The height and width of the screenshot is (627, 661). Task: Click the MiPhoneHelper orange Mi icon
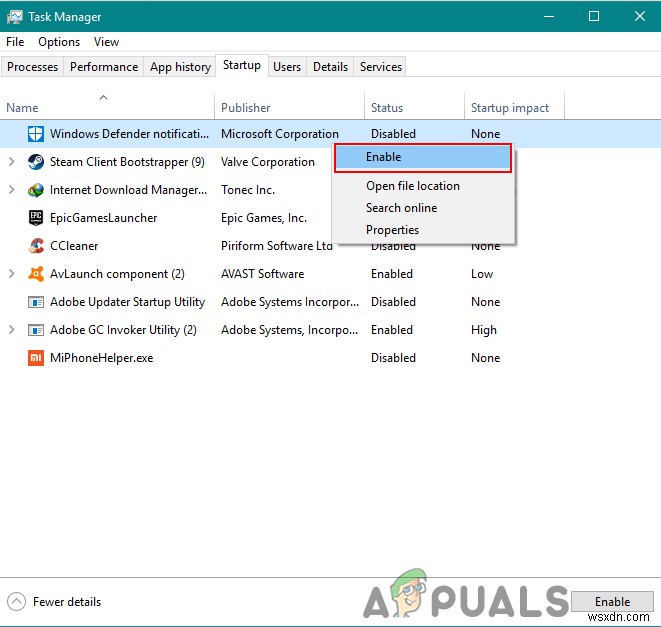pos(36,358)
